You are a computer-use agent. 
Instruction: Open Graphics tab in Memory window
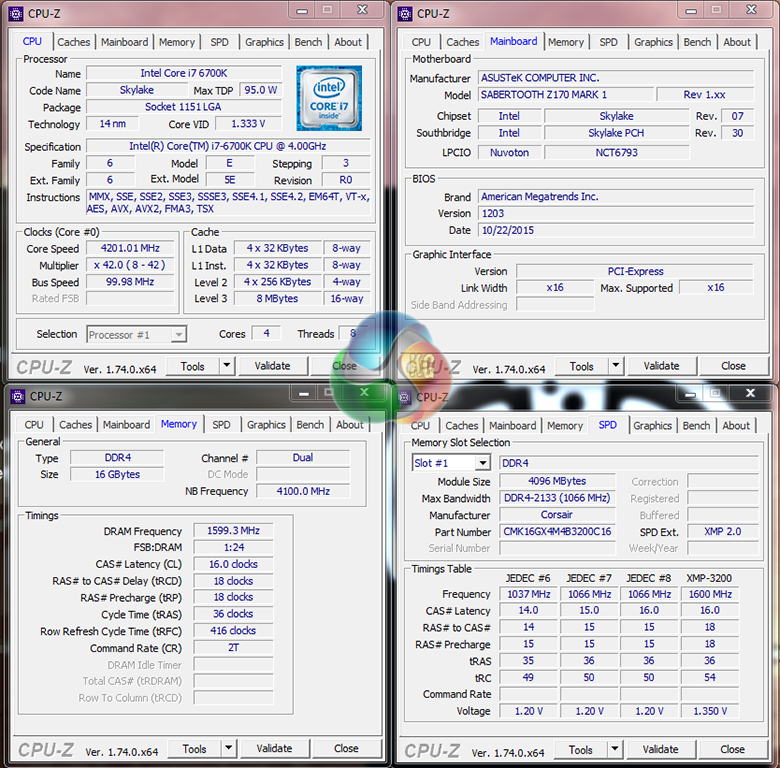coord(266,425)
